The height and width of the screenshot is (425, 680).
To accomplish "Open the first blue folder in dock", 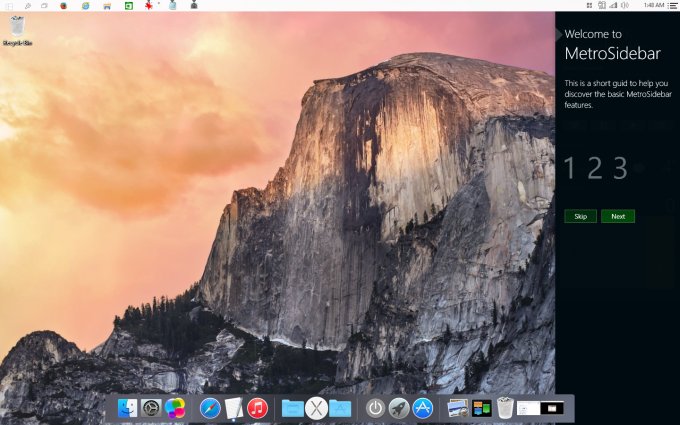I will pos(292,409).
